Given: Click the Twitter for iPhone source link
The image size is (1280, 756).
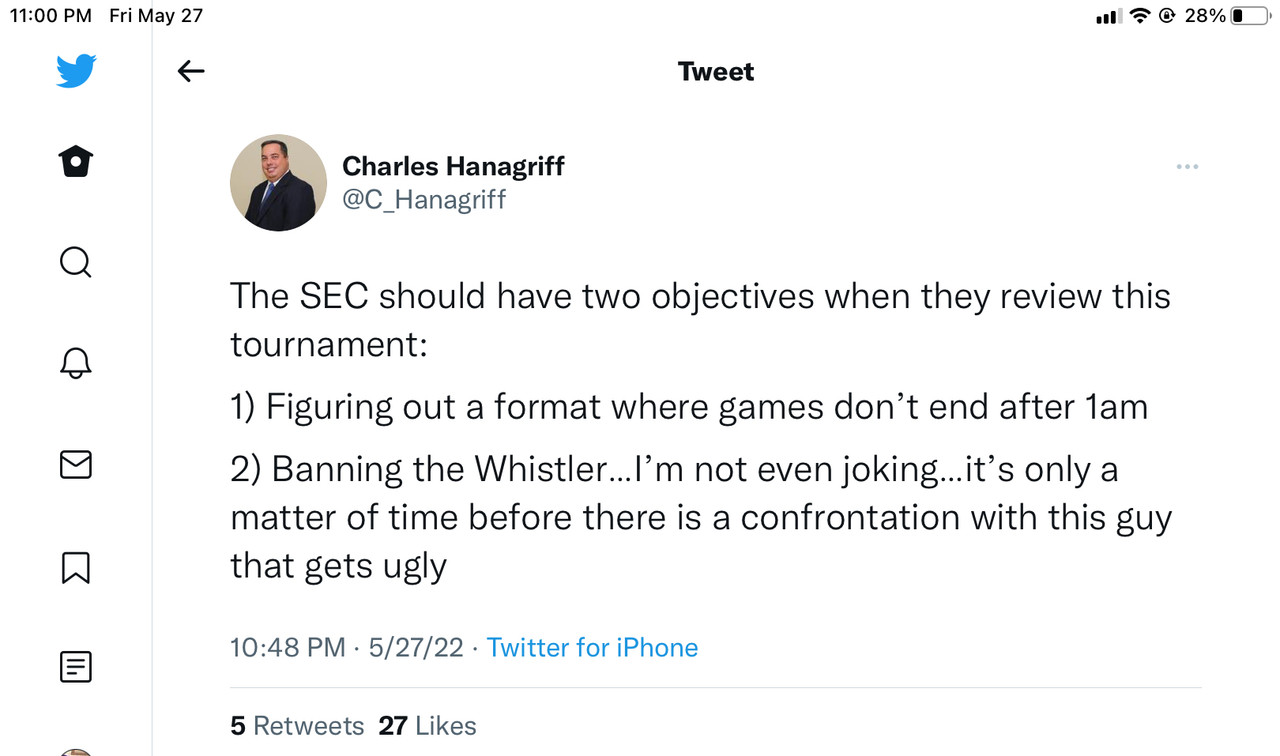Looking at the screenshot, I should (x=592, y=648).
